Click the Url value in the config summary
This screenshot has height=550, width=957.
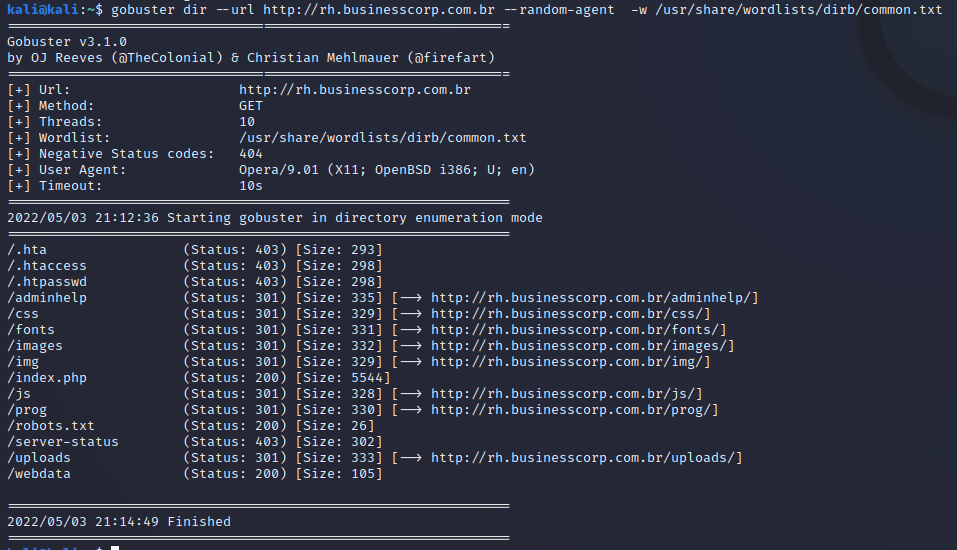coord(355,90)
